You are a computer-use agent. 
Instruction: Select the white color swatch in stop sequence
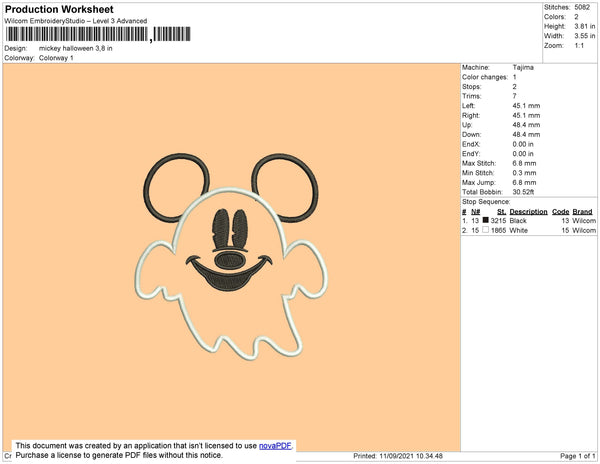486,230
